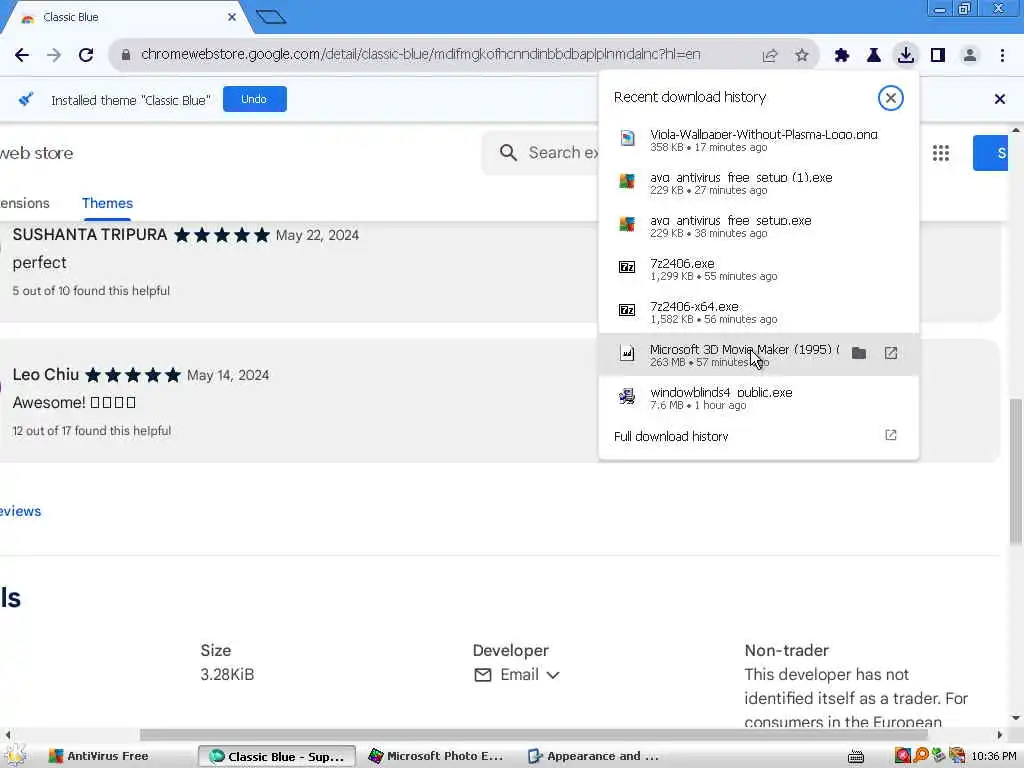Switch to AntiVirus Free taskbar window
This screenshot has width=1024, height=768.
pyautogui.click(x=99, y=756)
